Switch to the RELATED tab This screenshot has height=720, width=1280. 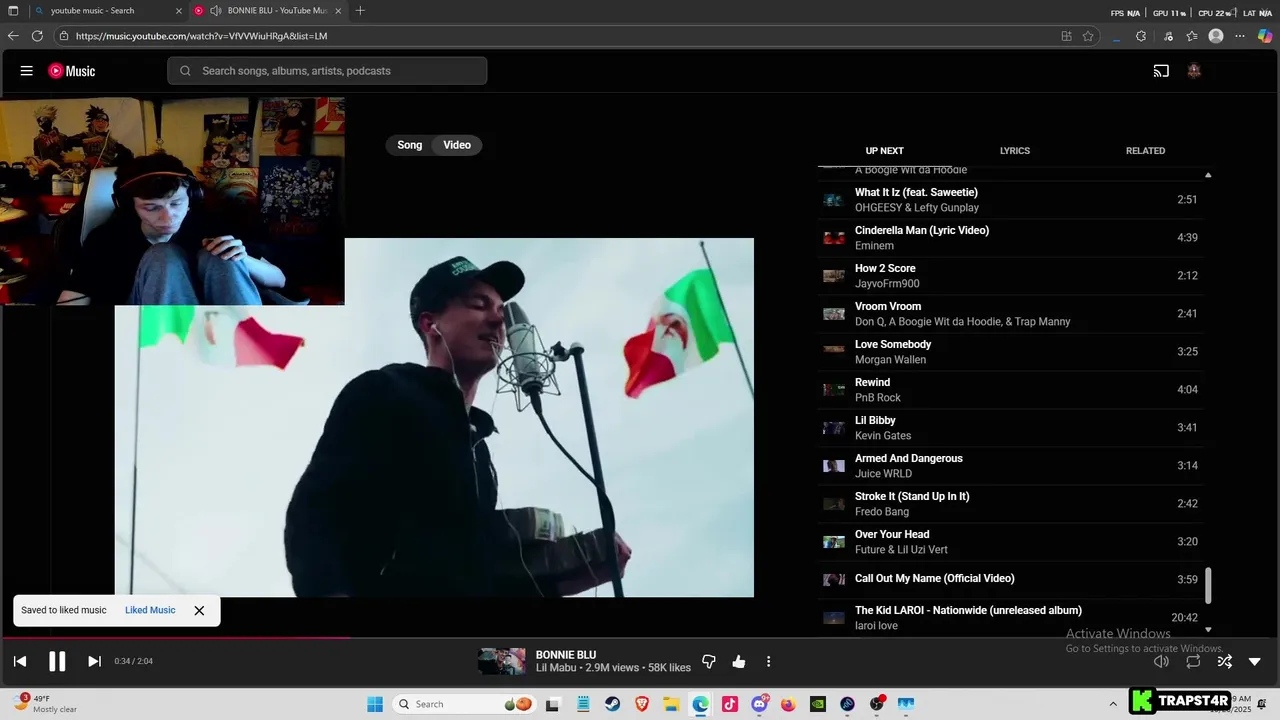(1145, 151)
